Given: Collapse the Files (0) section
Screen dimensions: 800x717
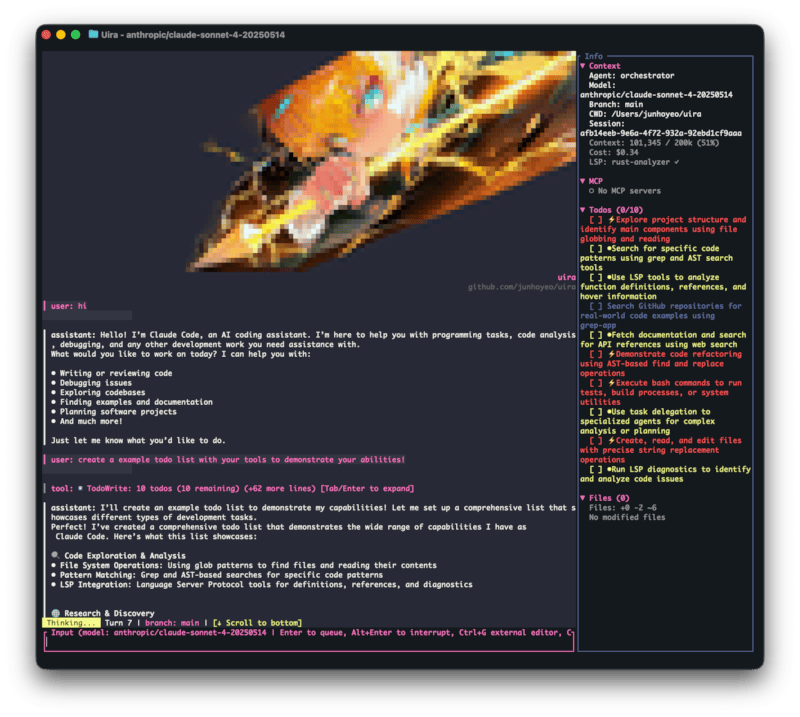Looking at the screenshot, I should (583, 497).
